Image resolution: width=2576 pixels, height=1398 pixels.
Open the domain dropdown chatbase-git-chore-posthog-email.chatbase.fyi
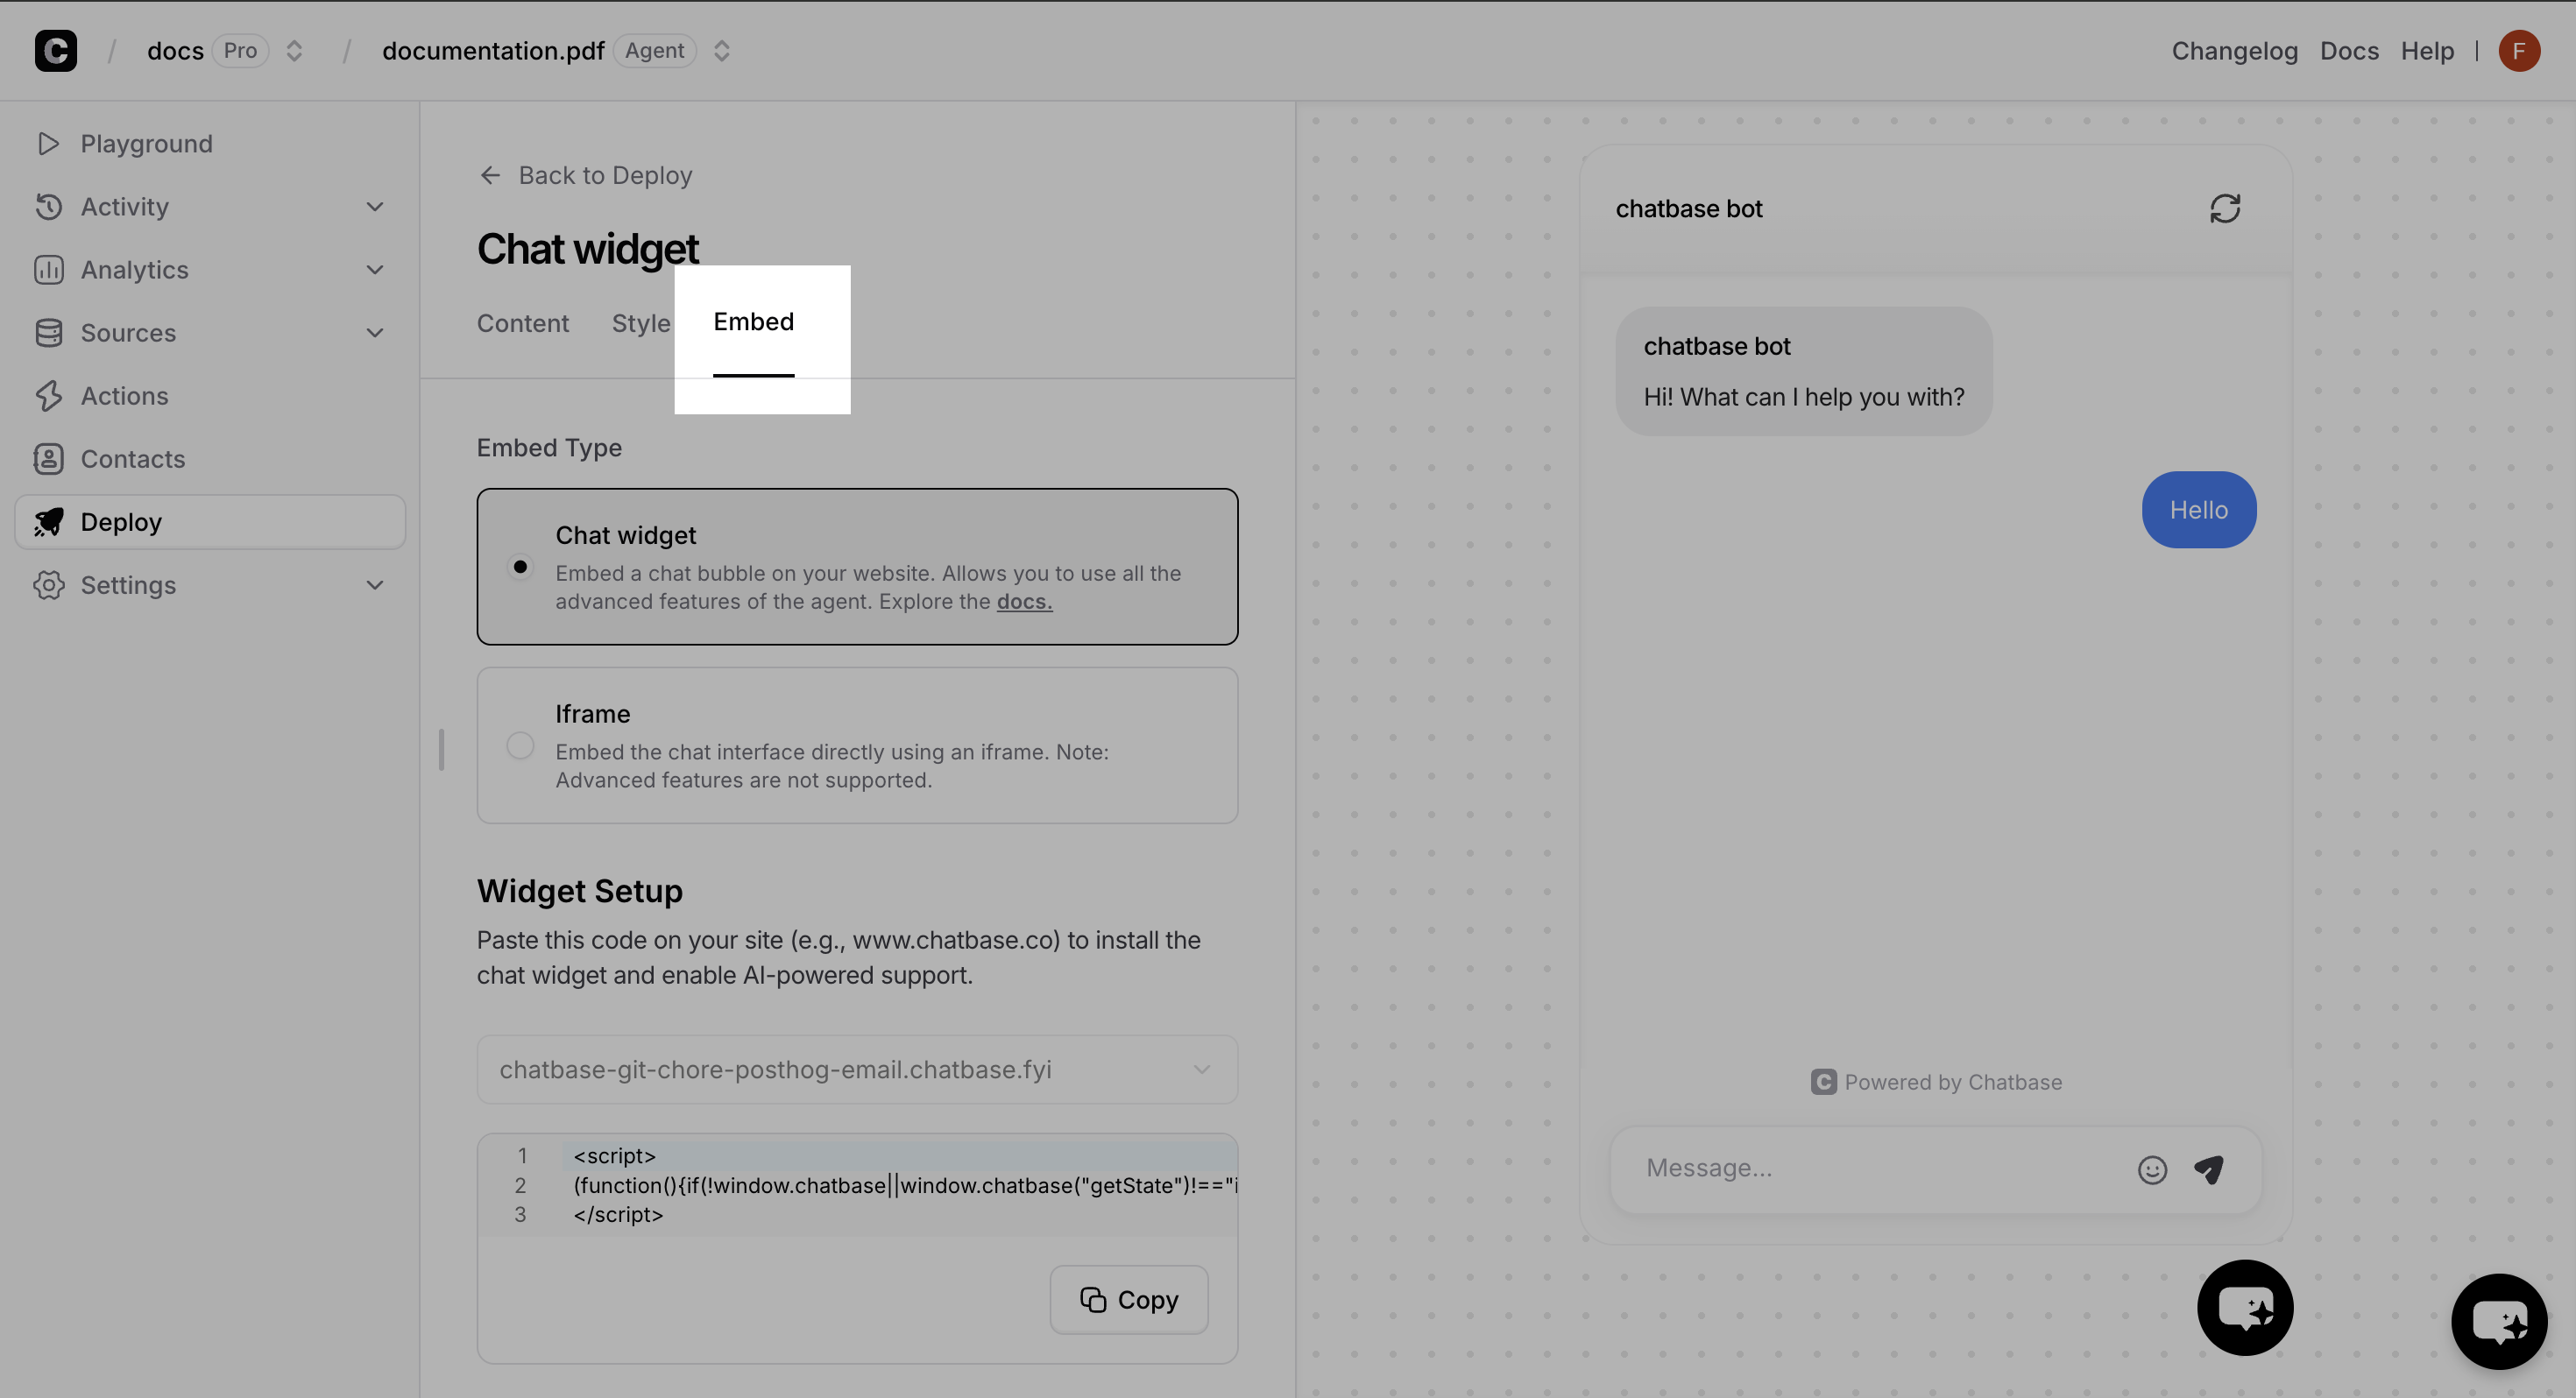click(x=857, y=1069)
